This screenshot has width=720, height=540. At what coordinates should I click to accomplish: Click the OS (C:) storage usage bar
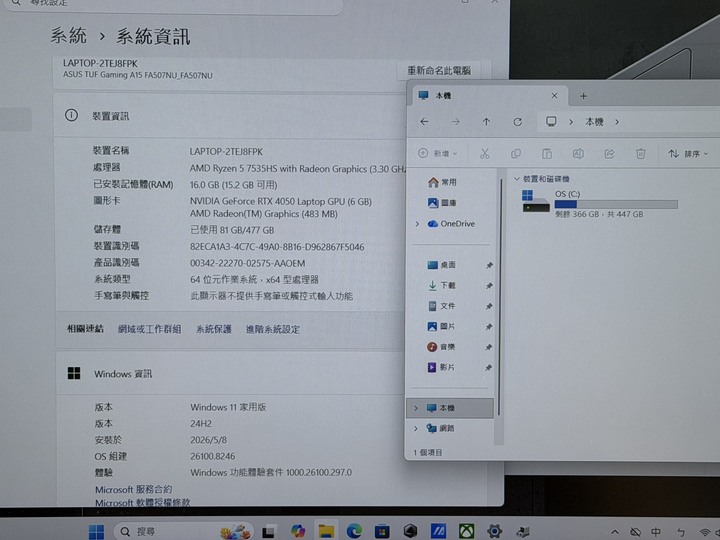pos(616,204)
